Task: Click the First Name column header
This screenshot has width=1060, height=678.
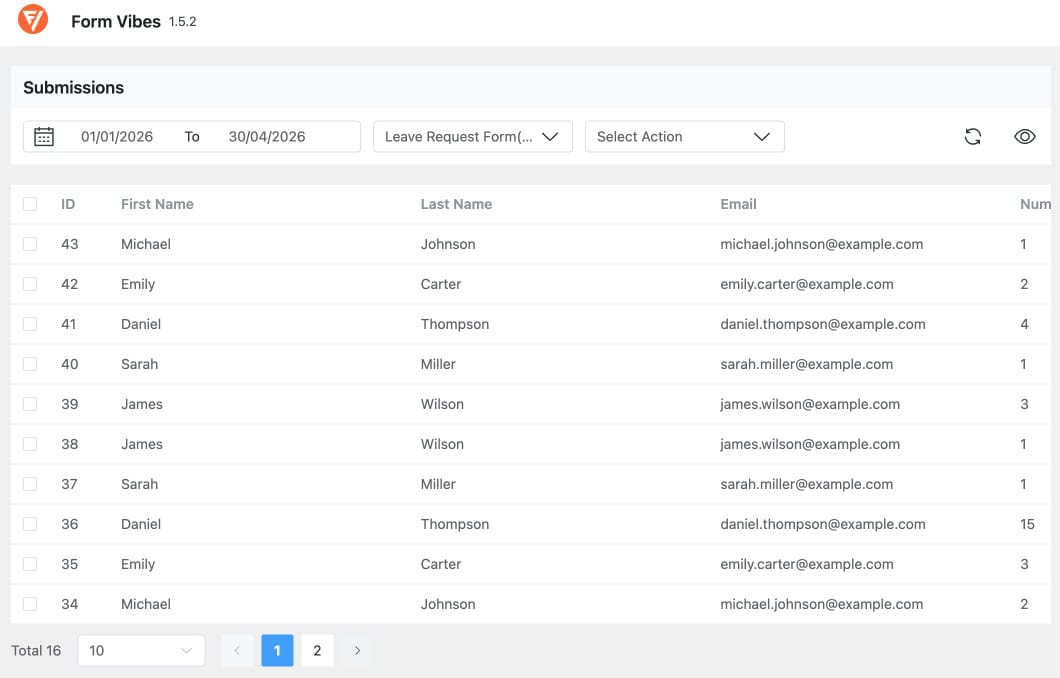Action: point(157,204)
